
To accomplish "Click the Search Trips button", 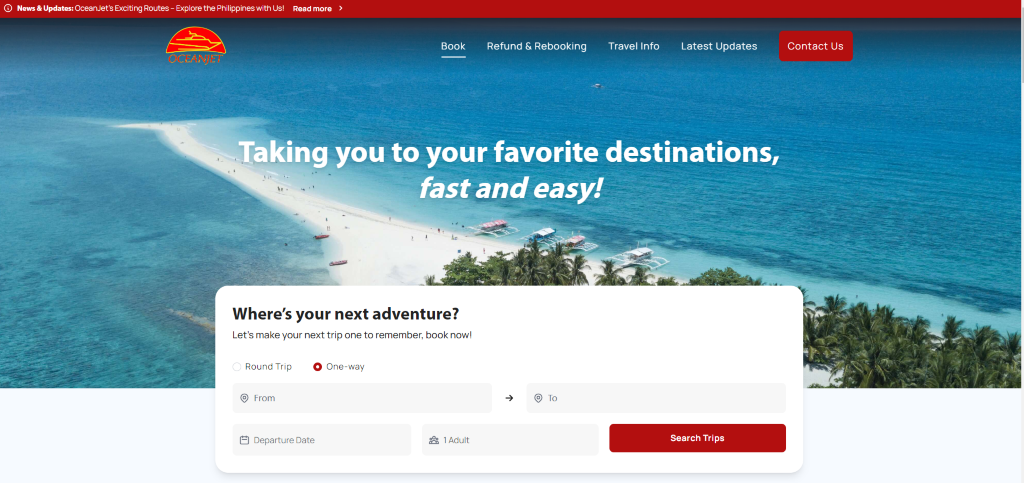I will coord(697,438).
